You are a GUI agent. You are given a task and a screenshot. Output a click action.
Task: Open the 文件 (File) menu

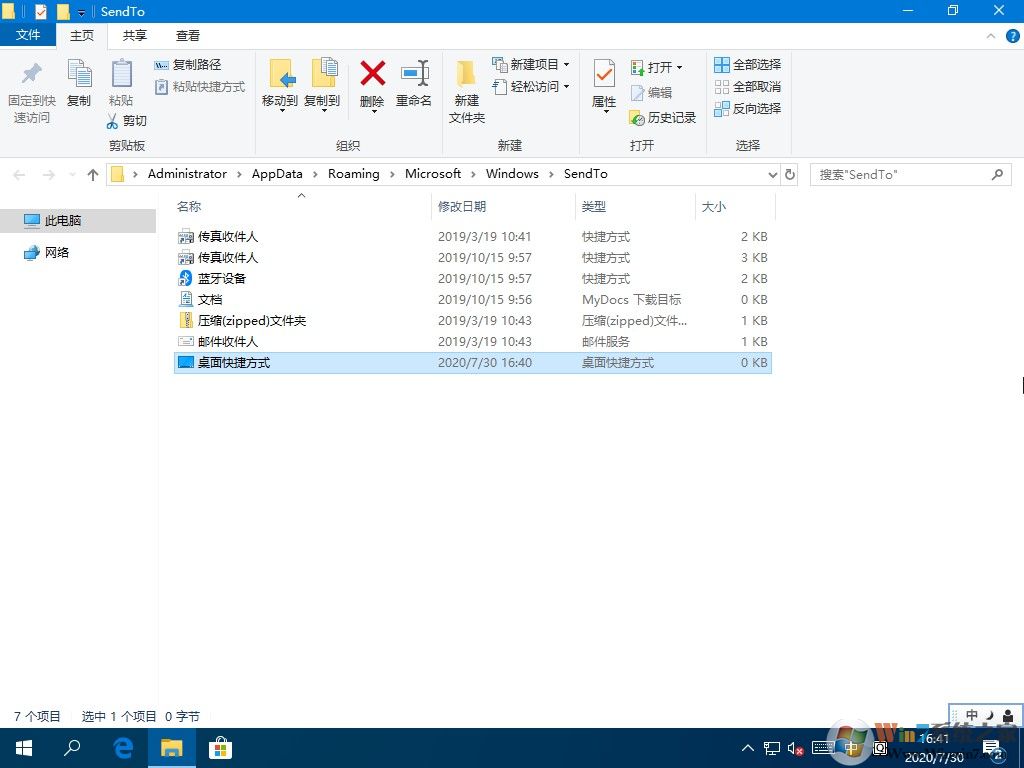pos(29,35)
